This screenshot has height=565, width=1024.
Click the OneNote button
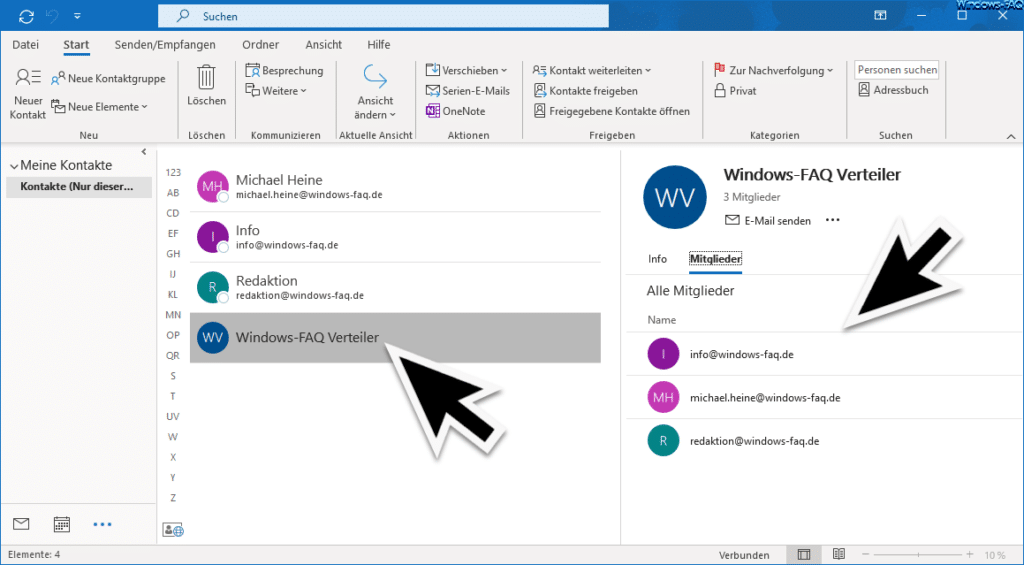(x=455, y=111)
